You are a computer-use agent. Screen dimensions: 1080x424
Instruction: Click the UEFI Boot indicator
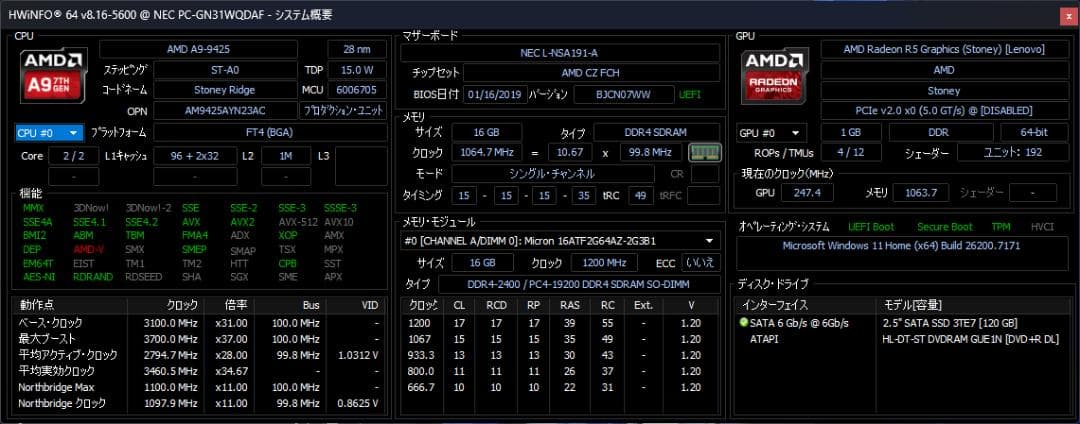[871, 226]
